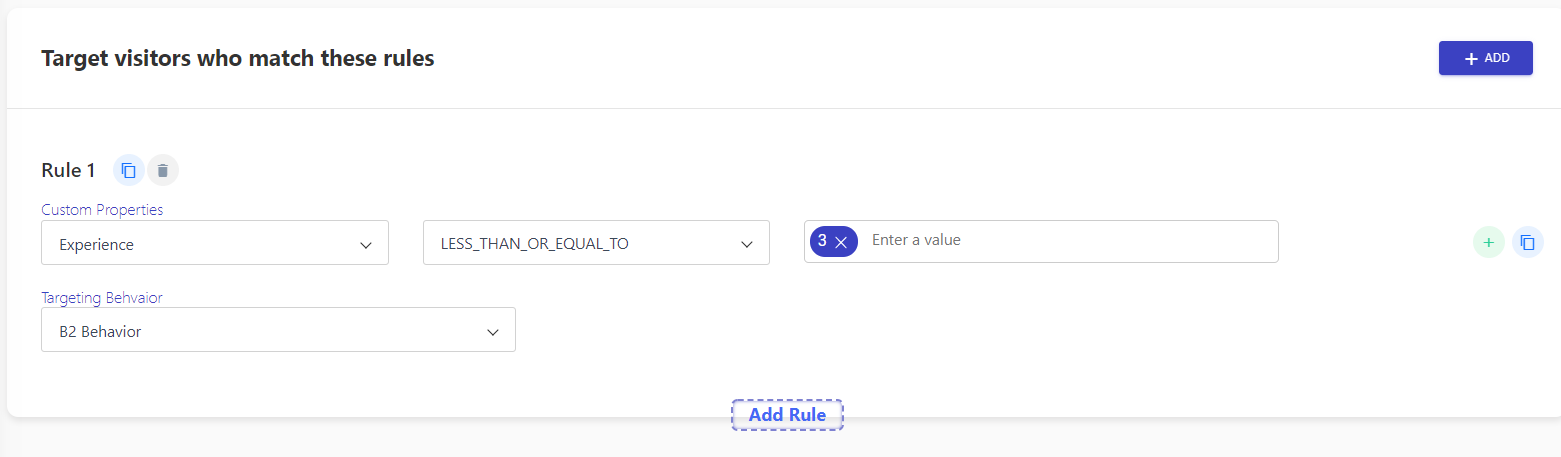
Task: Click the chevron arrow in B2 Behavior field
Action: 492,332
